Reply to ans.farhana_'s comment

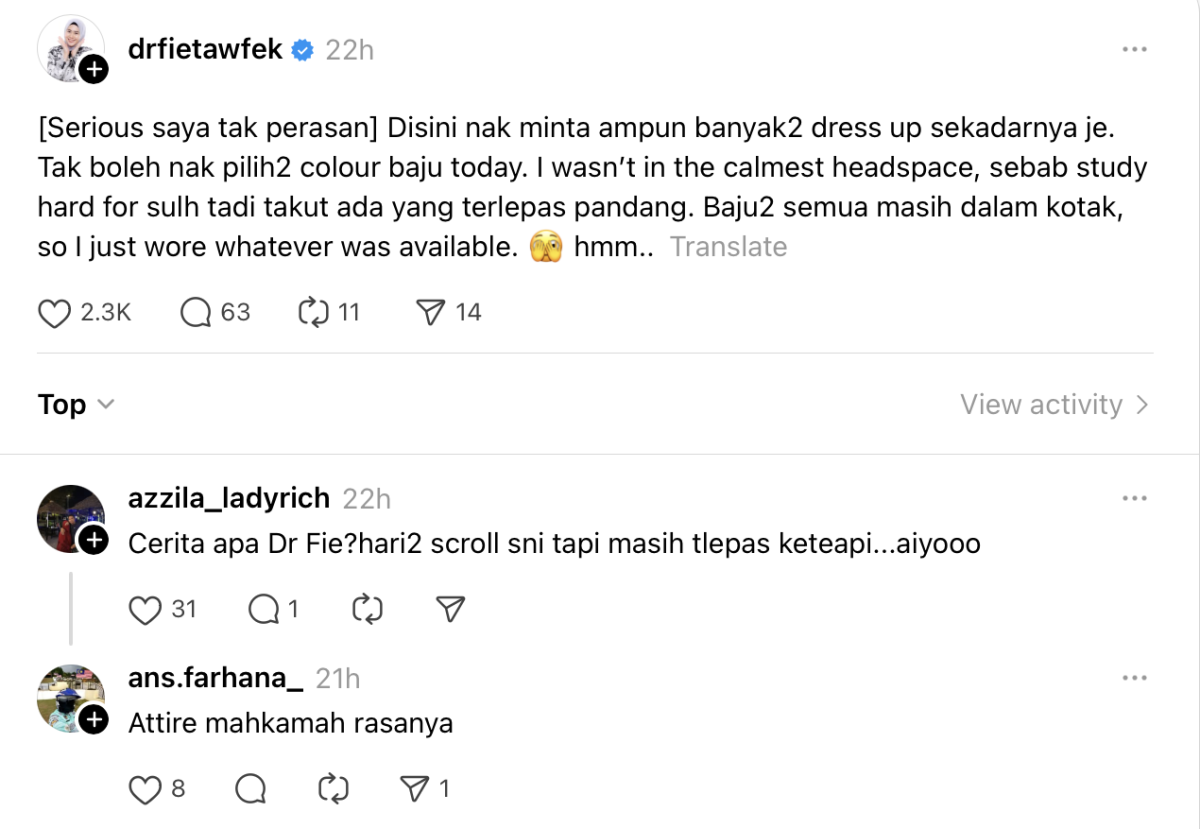tap(250, 790)
